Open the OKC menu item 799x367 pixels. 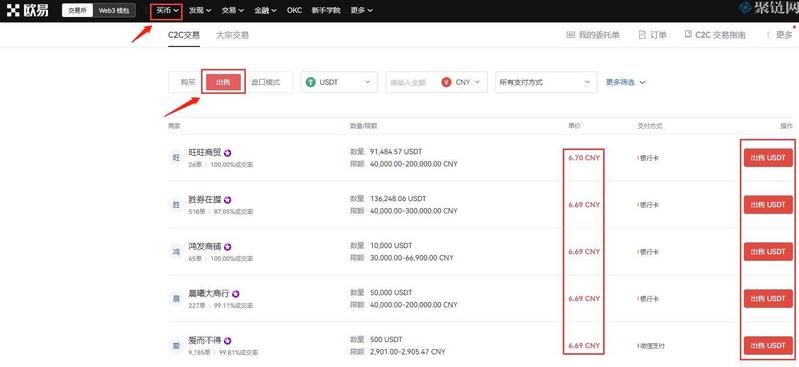[294, 10]
